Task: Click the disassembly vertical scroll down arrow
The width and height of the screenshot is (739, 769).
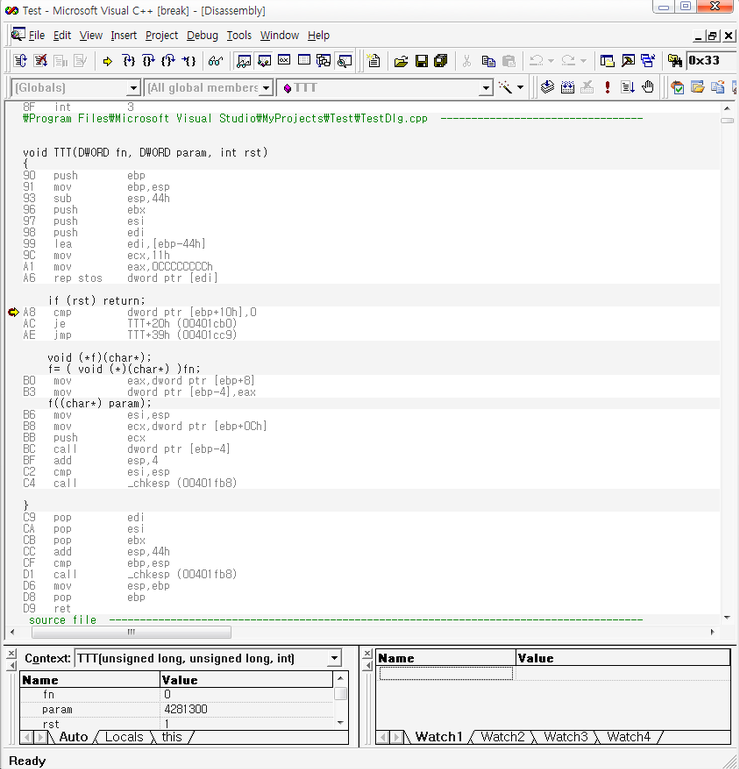Action: click(x=727, y=618)
